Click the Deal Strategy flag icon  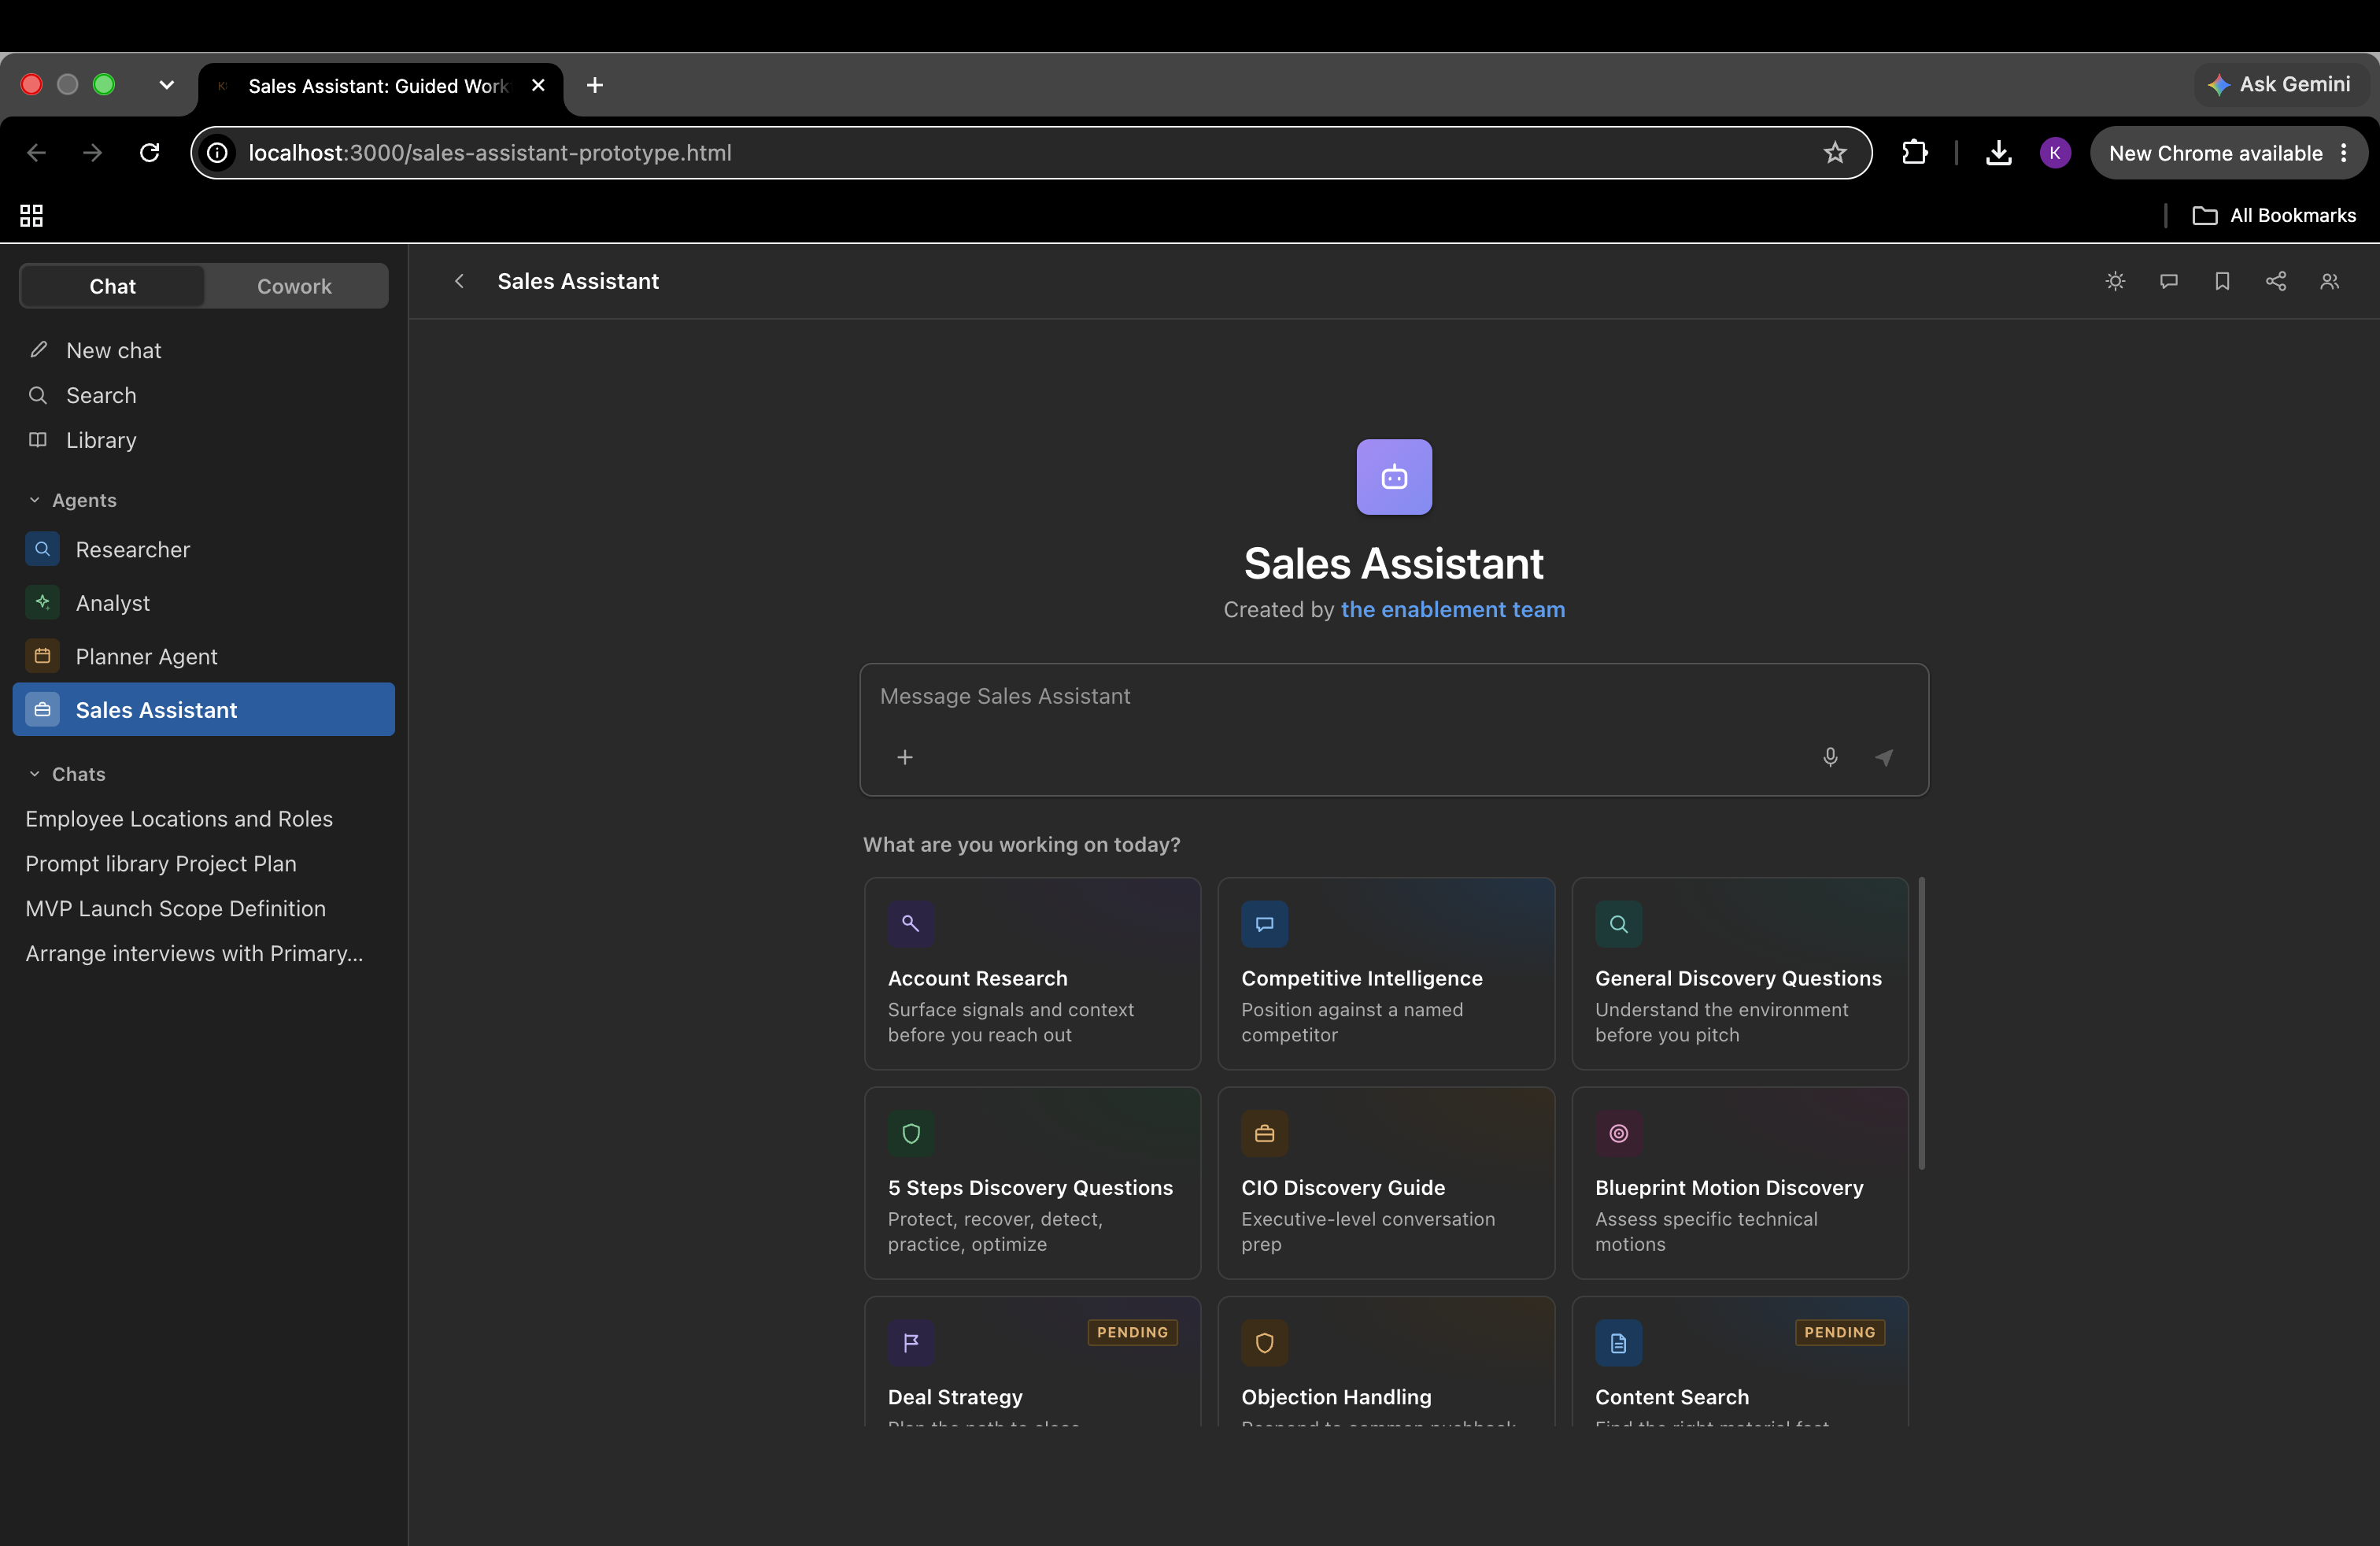tap(911, 1343)
